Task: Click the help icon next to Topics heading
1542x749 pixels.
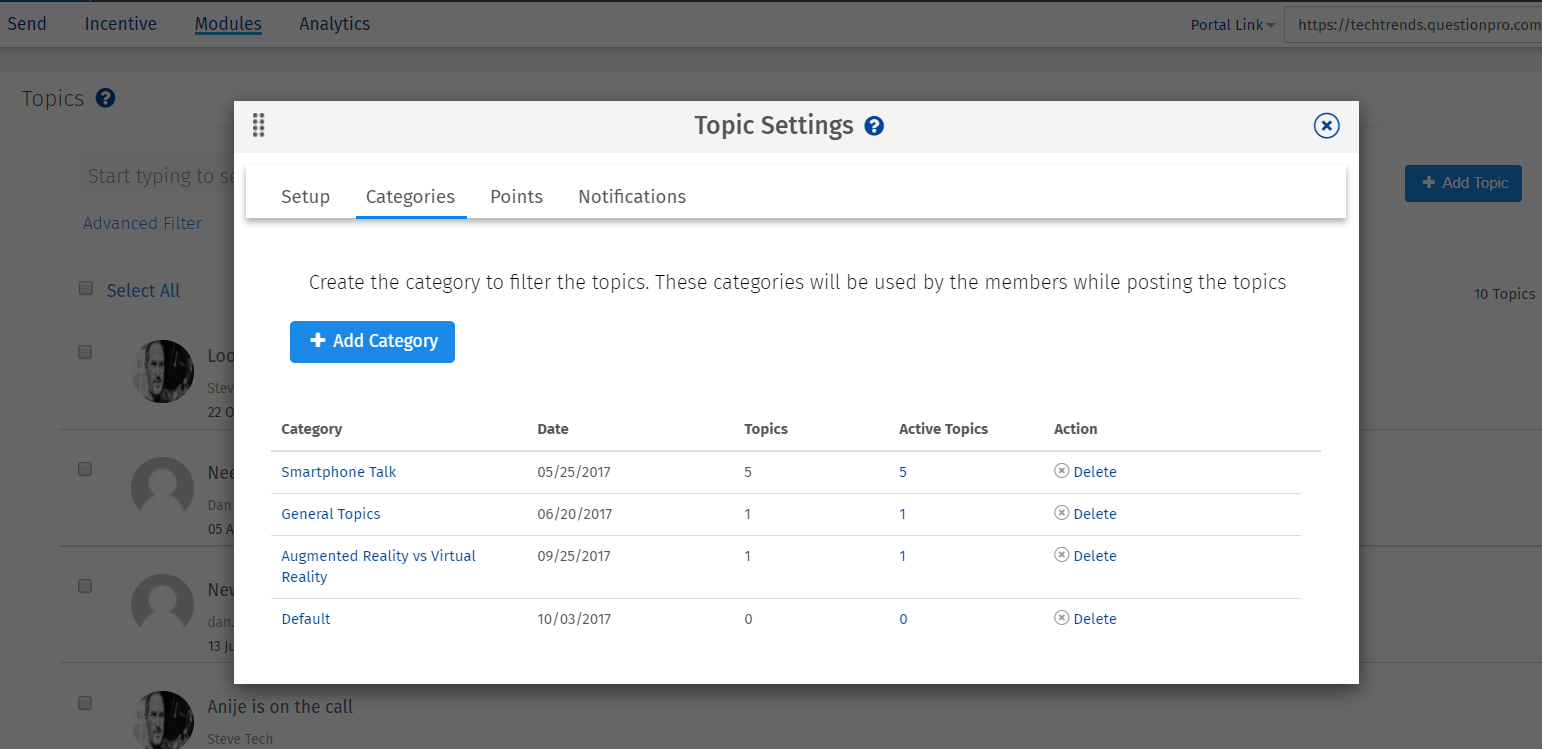Action: (106, 98)
